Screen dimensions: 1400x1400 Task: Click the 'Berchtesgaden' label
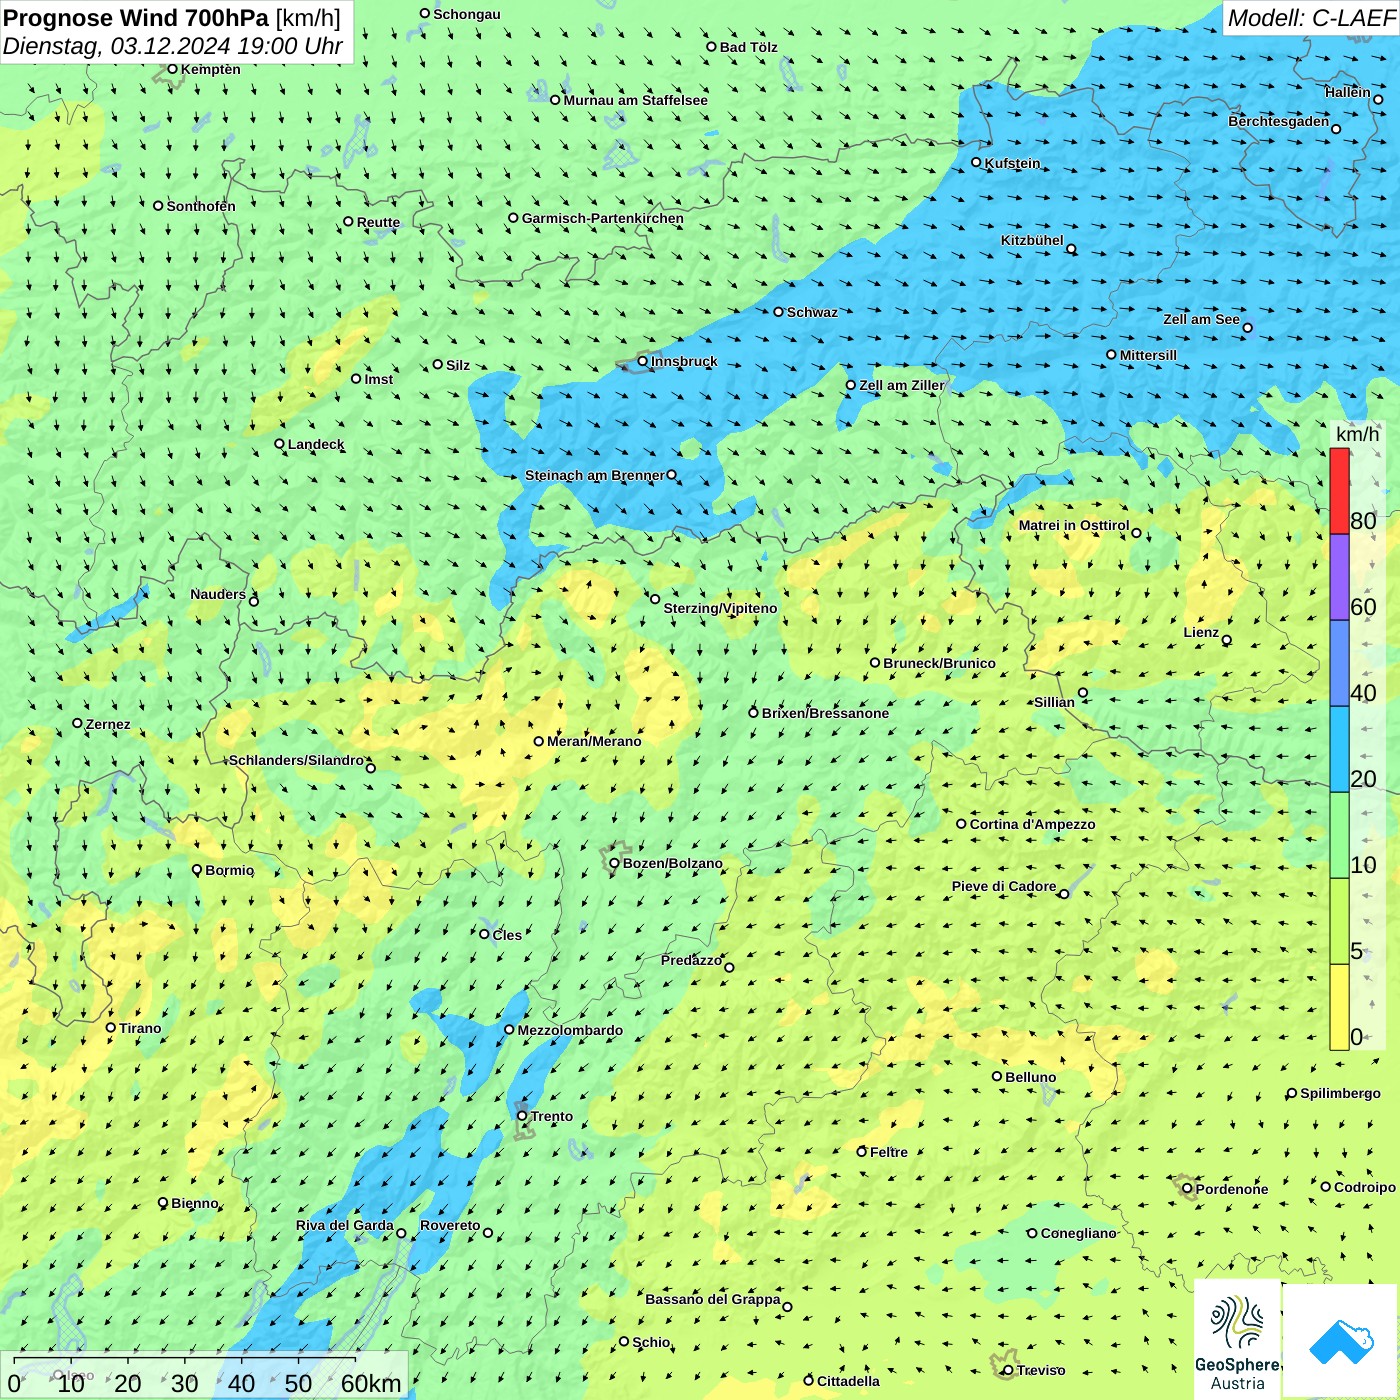click(1278, 121)
